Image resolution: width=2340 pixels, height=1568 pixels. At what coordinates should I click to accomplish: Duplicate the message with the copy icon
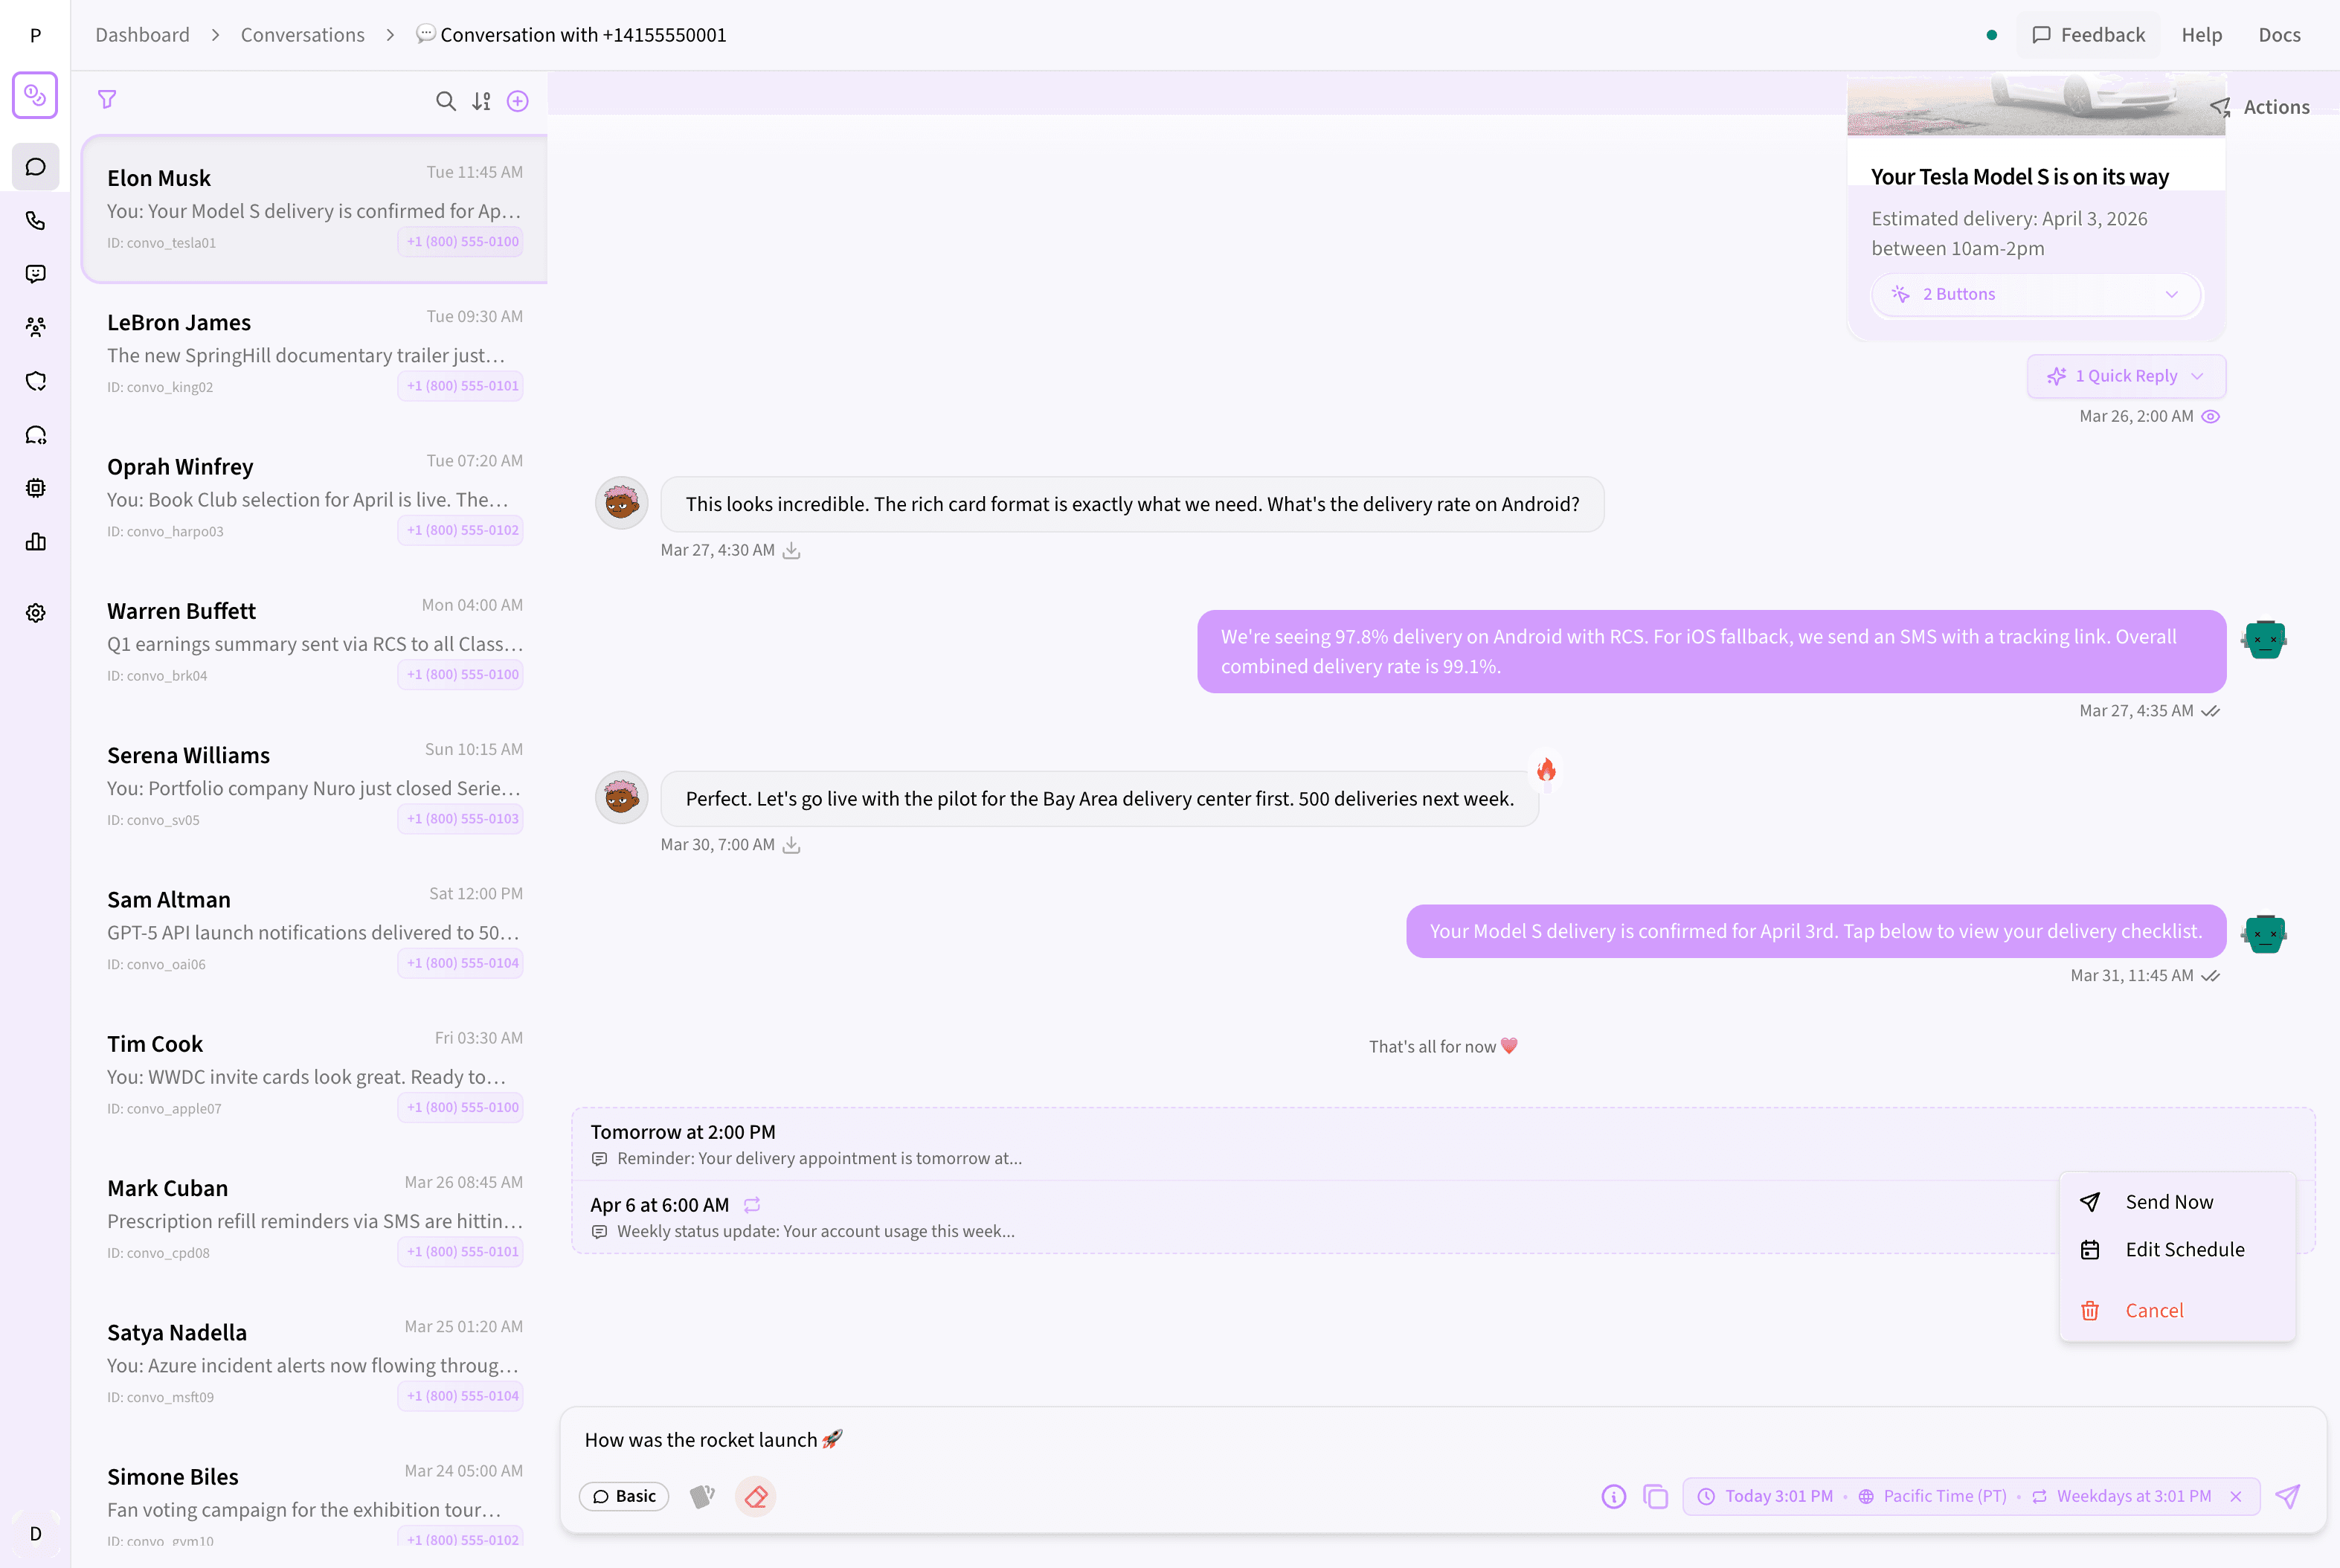coord(1656,1496)
